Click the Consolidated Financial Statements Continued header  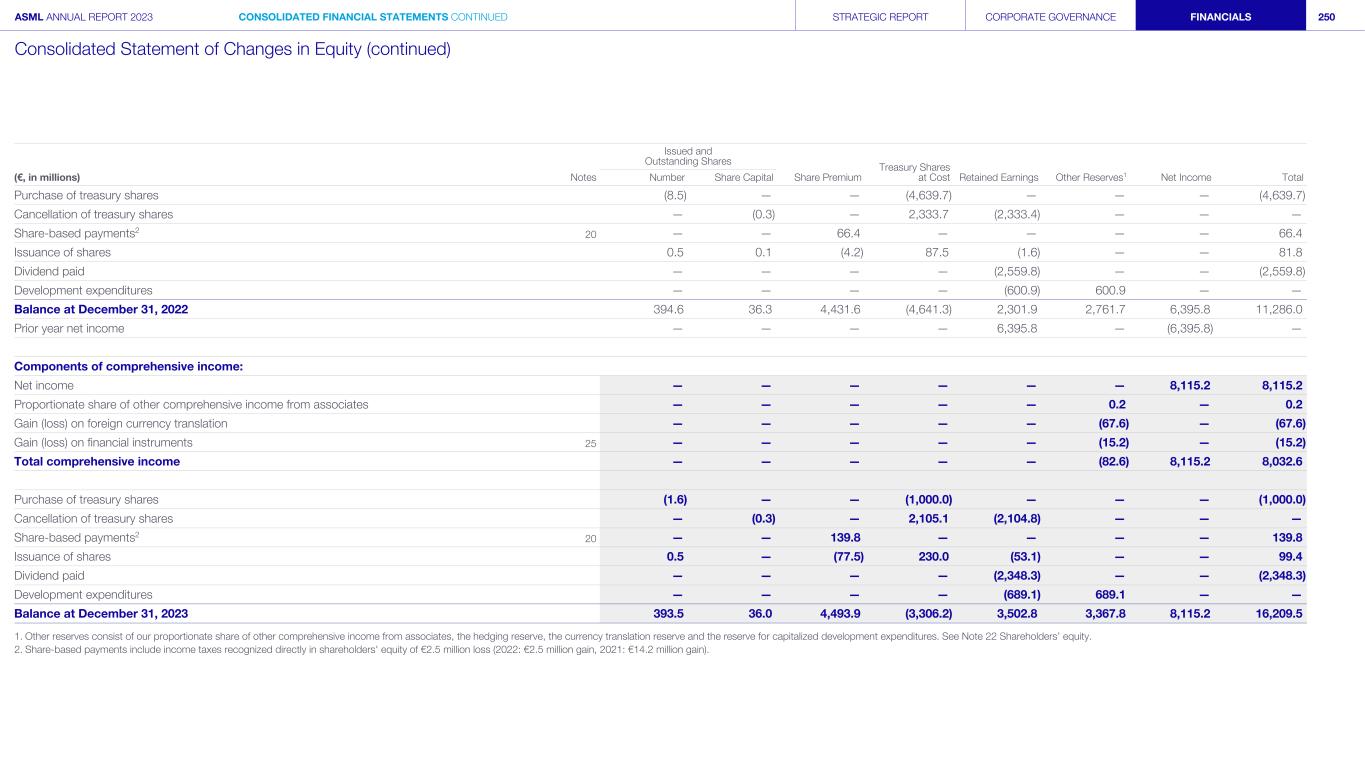[x=373, y=17]
